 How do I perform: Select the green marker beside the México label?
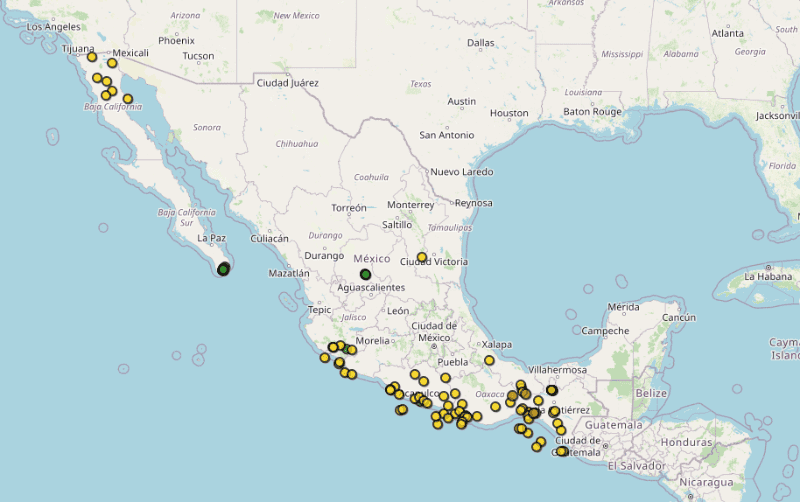(x=366, y=274)
